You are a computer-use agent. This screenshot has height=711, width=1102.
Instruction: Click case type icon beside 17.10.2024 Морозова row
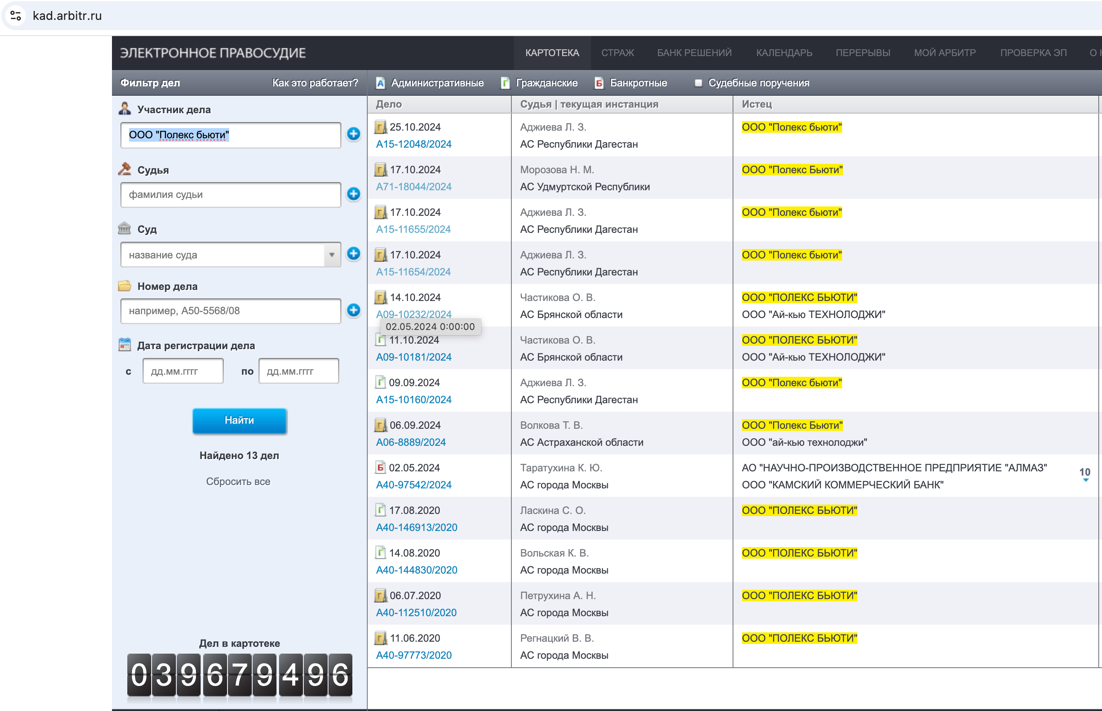click(x=381, y=169)
